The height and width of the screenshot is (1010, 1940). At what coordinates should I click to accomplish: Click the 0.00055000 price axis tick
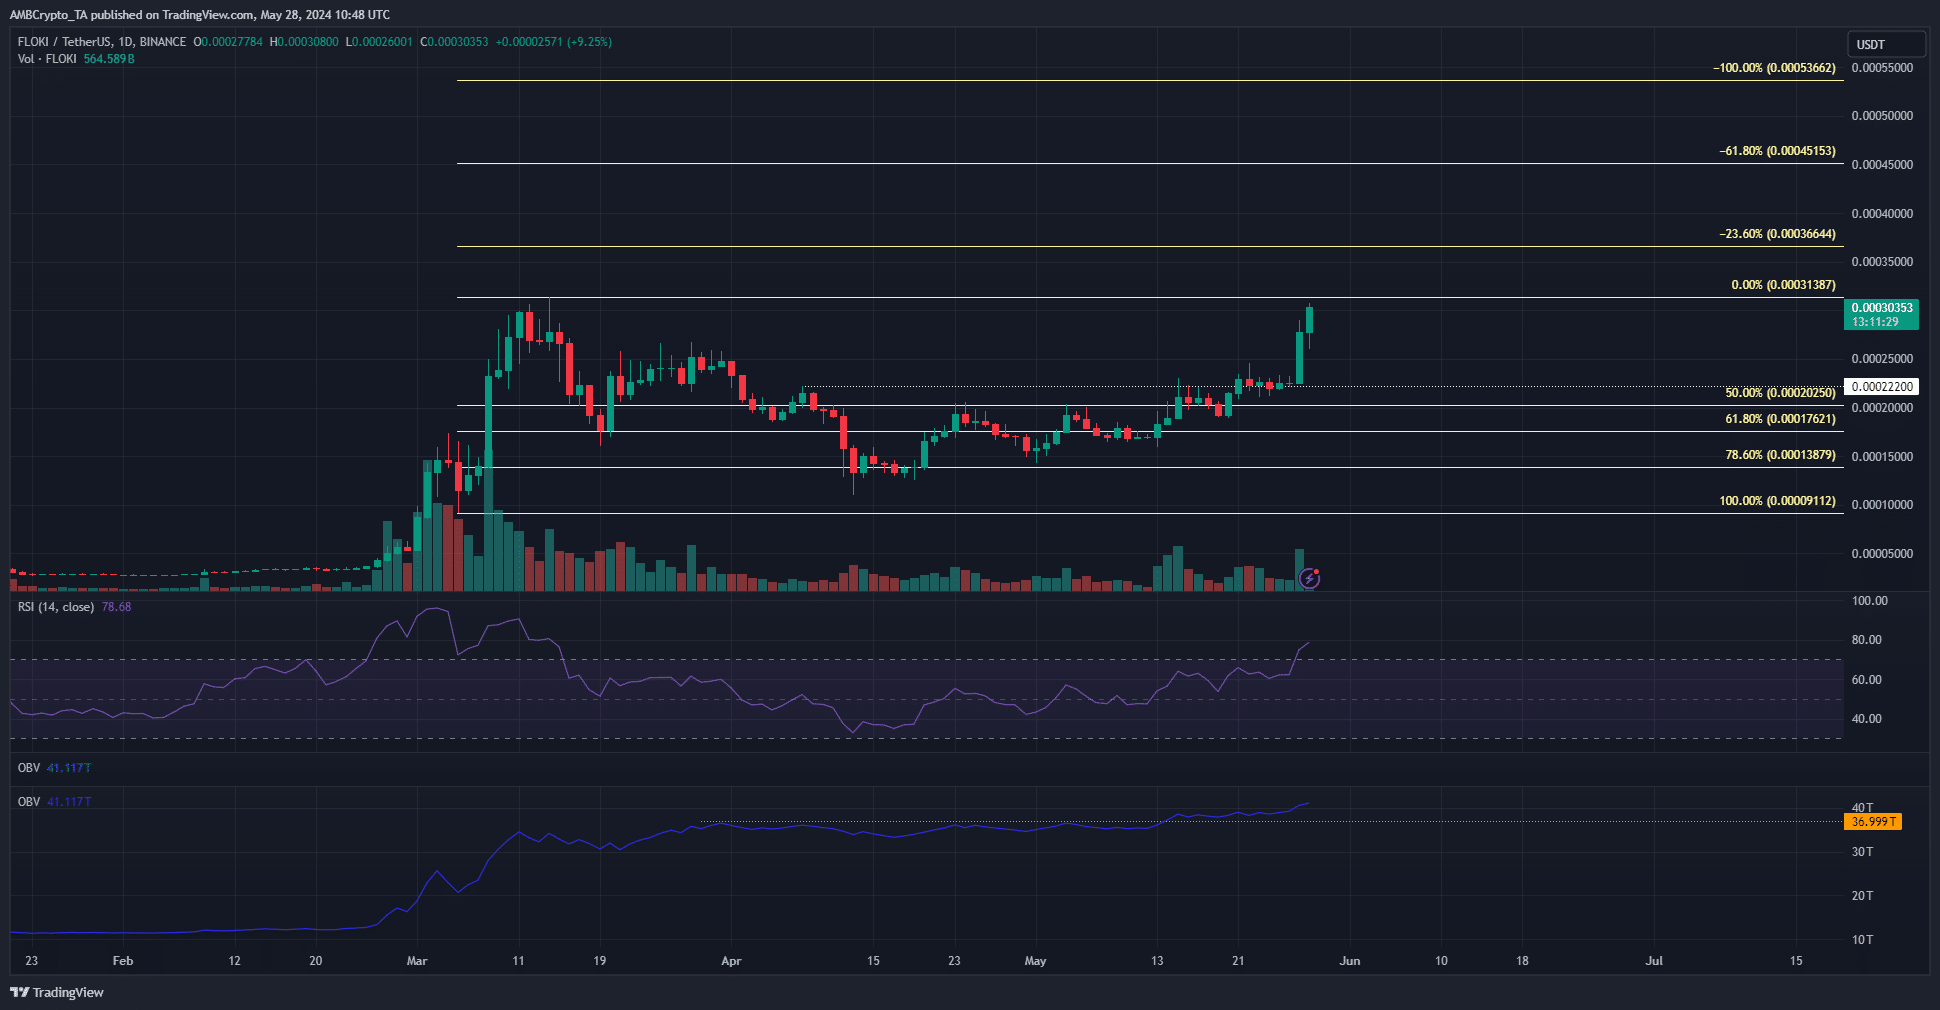pyautogui.click(x=1882, y=68)
